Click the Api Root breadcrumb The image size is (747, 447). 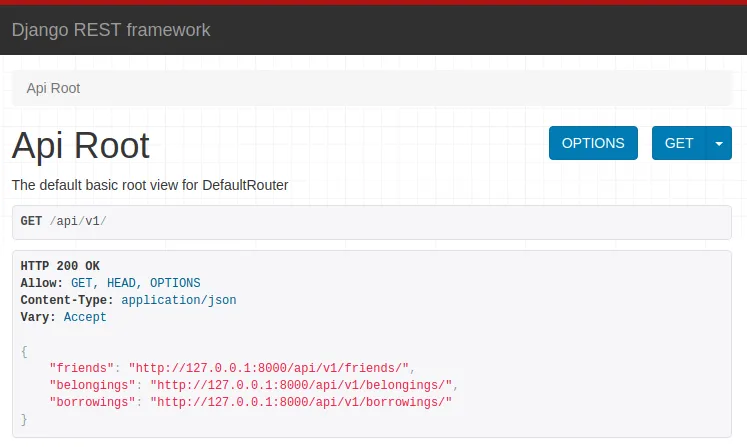[x=53, y=88]
